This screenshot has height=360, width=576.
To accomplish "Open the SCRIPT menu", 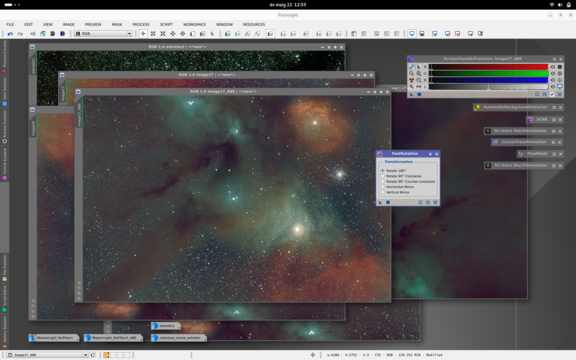I will click(x=166, y=24).
